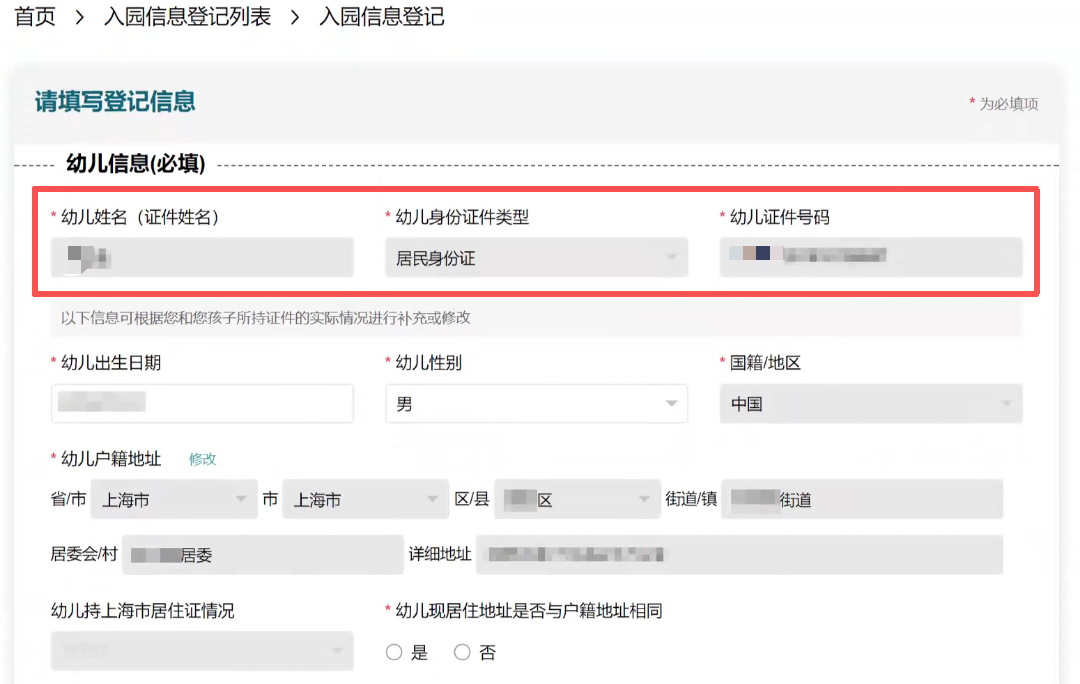Viewport: 1080px width, 684px height.
Task: Click the arrow icon in 市 dropdown
Action: [432, 499]
